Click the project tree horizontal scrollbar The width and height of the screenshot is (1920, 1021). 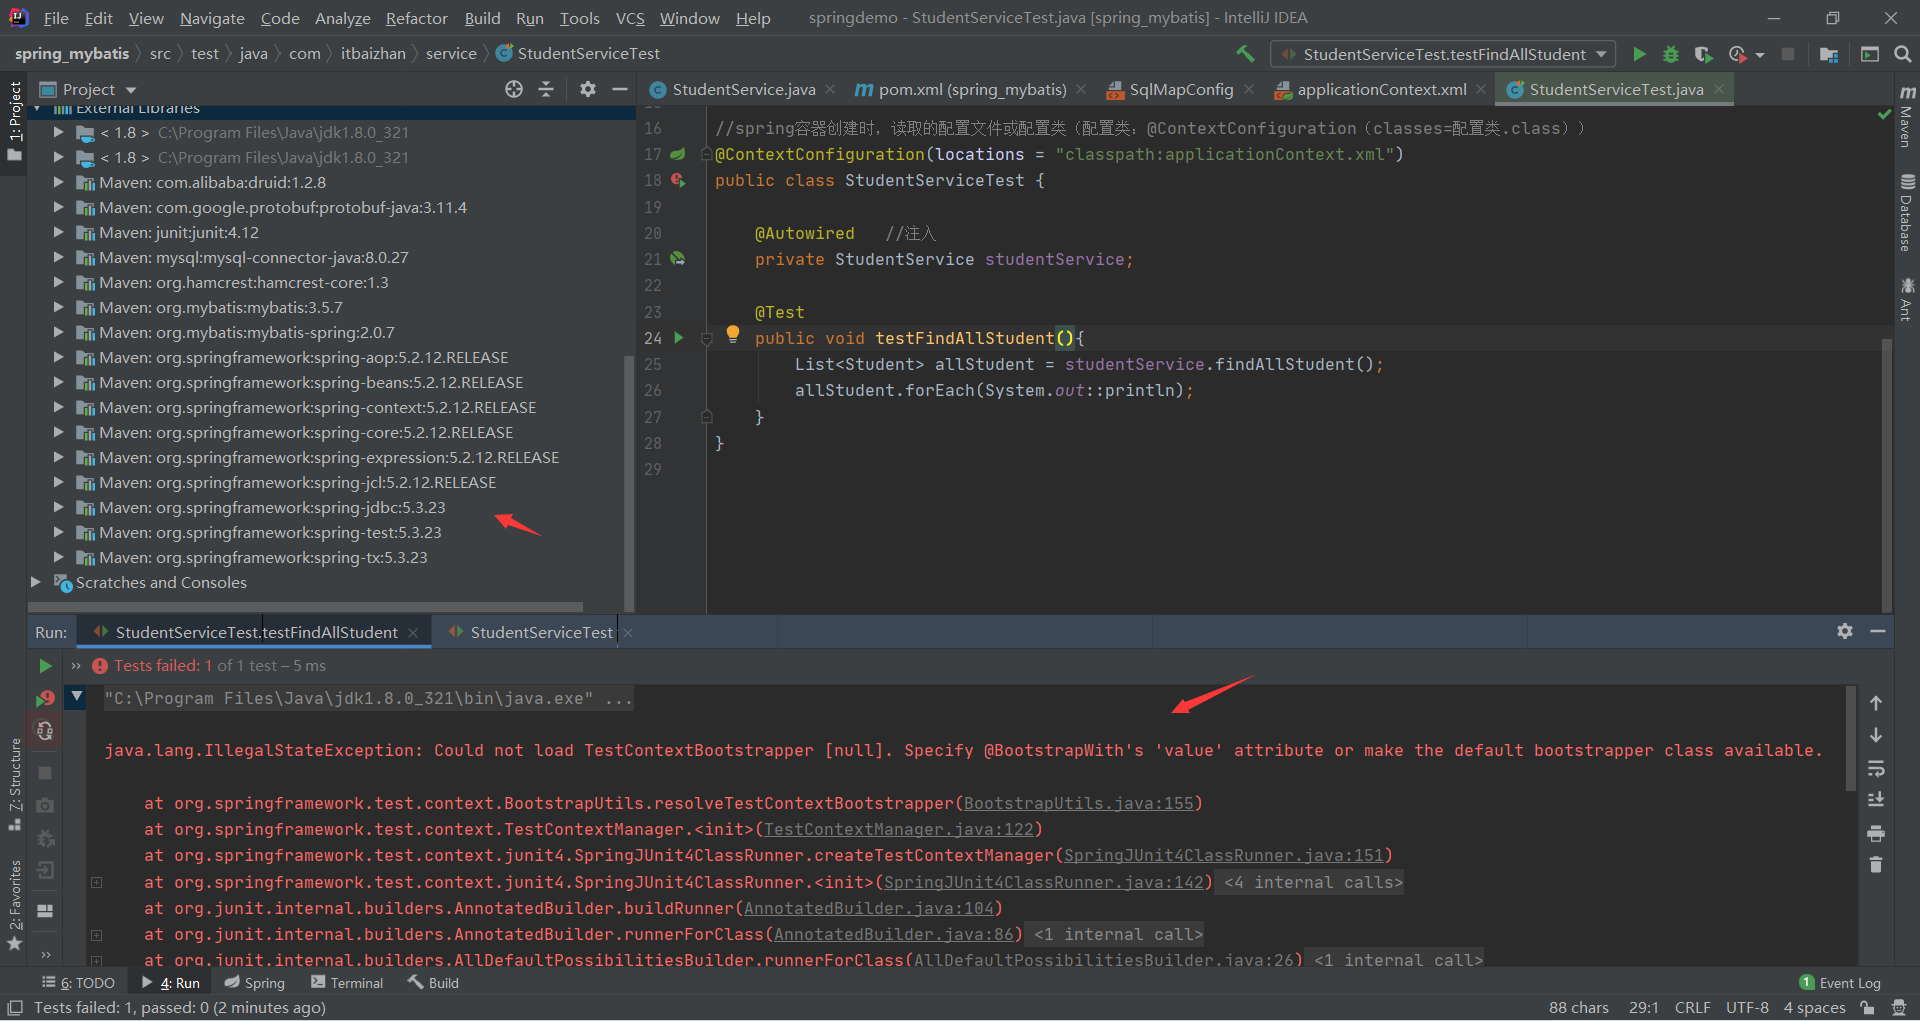(x=305, y=607)
